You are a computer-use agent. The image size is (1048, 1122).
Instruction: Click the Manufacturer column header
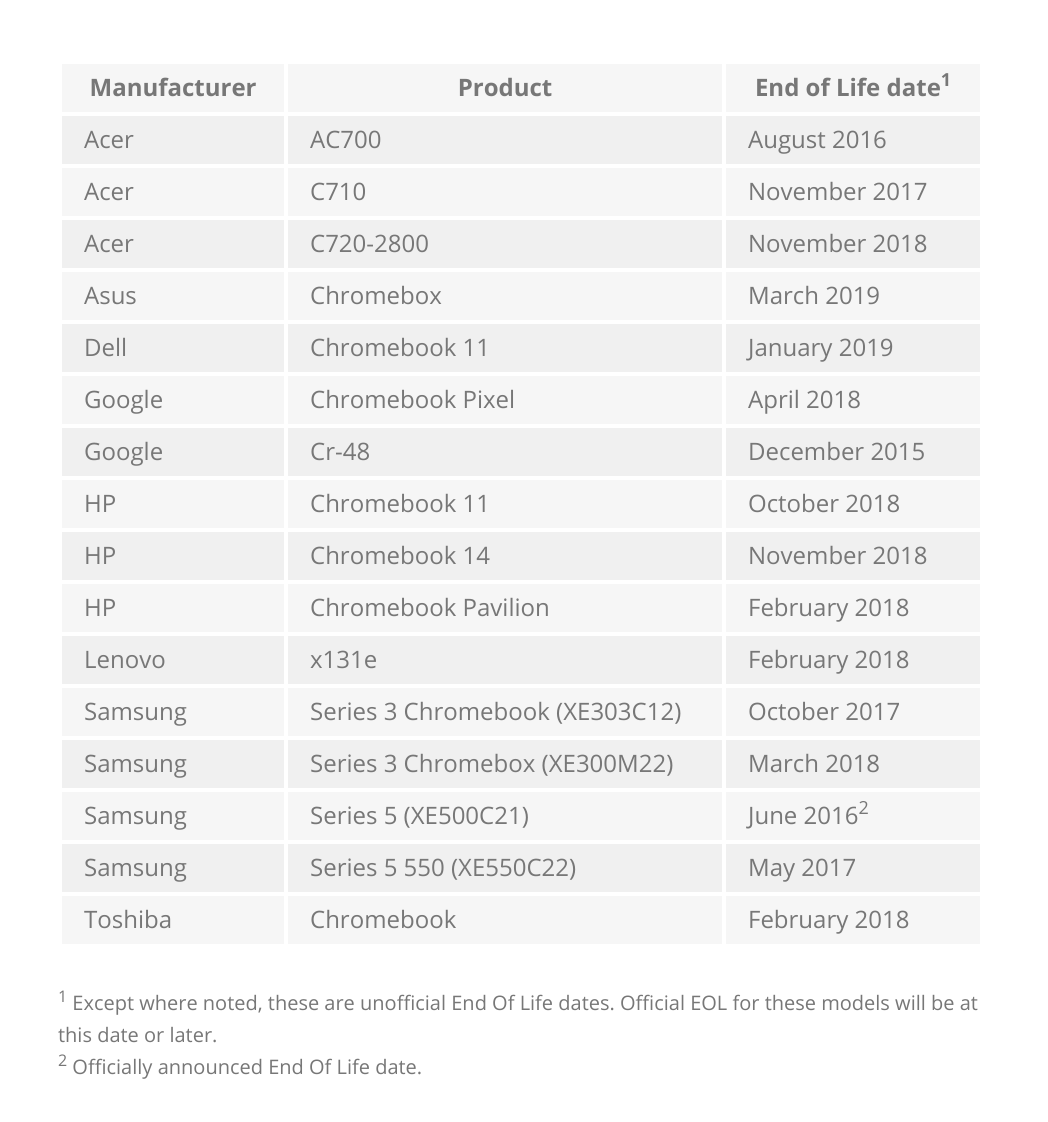pyautogui.click(x=172, y=88)
